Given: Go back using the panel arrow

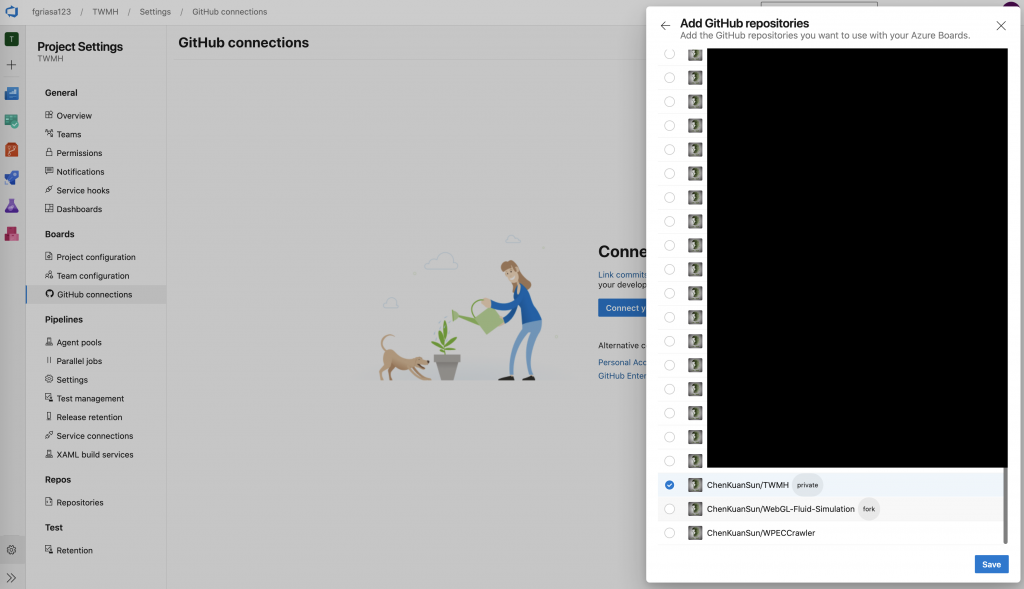Looking at the screenshot, I should tap(665, 25).
